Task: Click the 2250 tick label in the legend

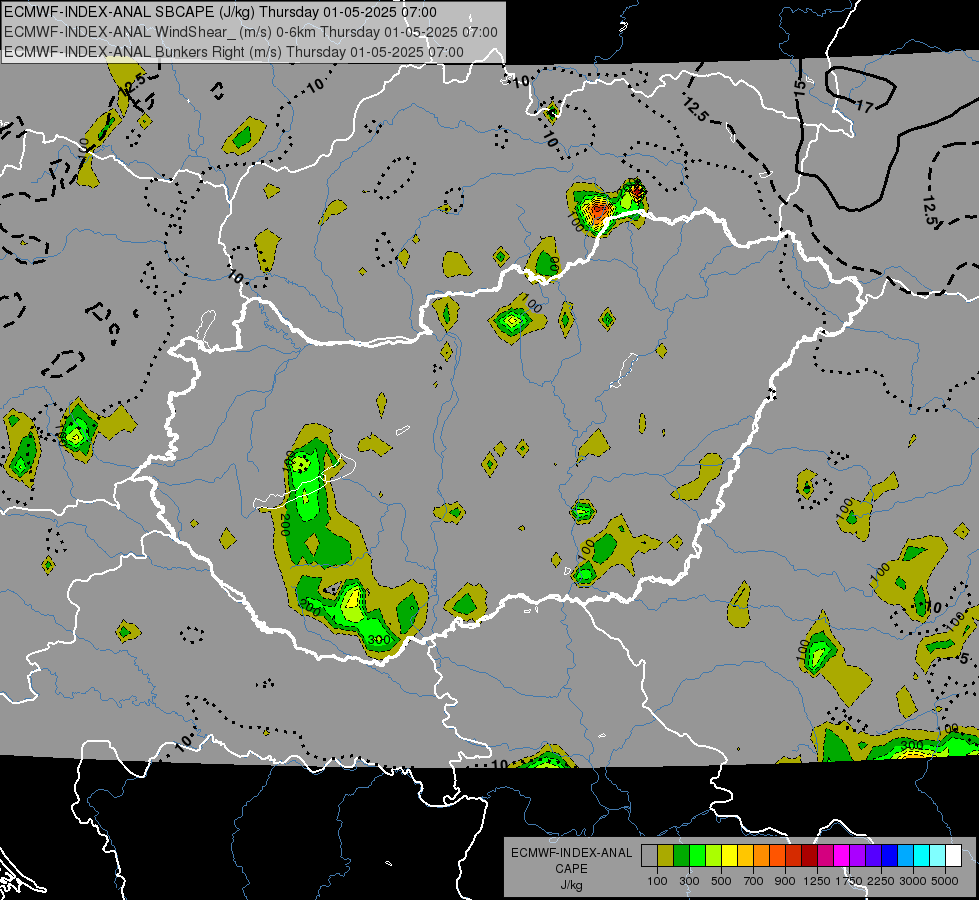Action: [882, 881]
